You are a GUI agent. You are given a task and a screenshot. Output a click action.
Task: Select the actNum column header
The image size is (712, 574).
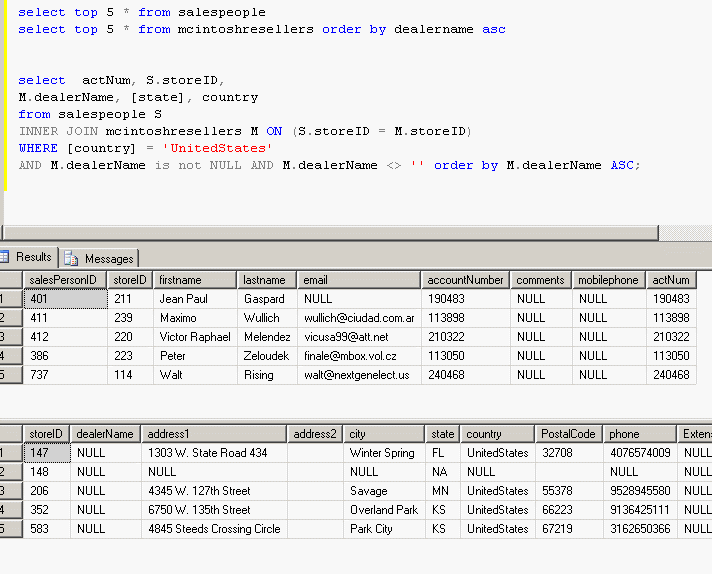point(671,280)
